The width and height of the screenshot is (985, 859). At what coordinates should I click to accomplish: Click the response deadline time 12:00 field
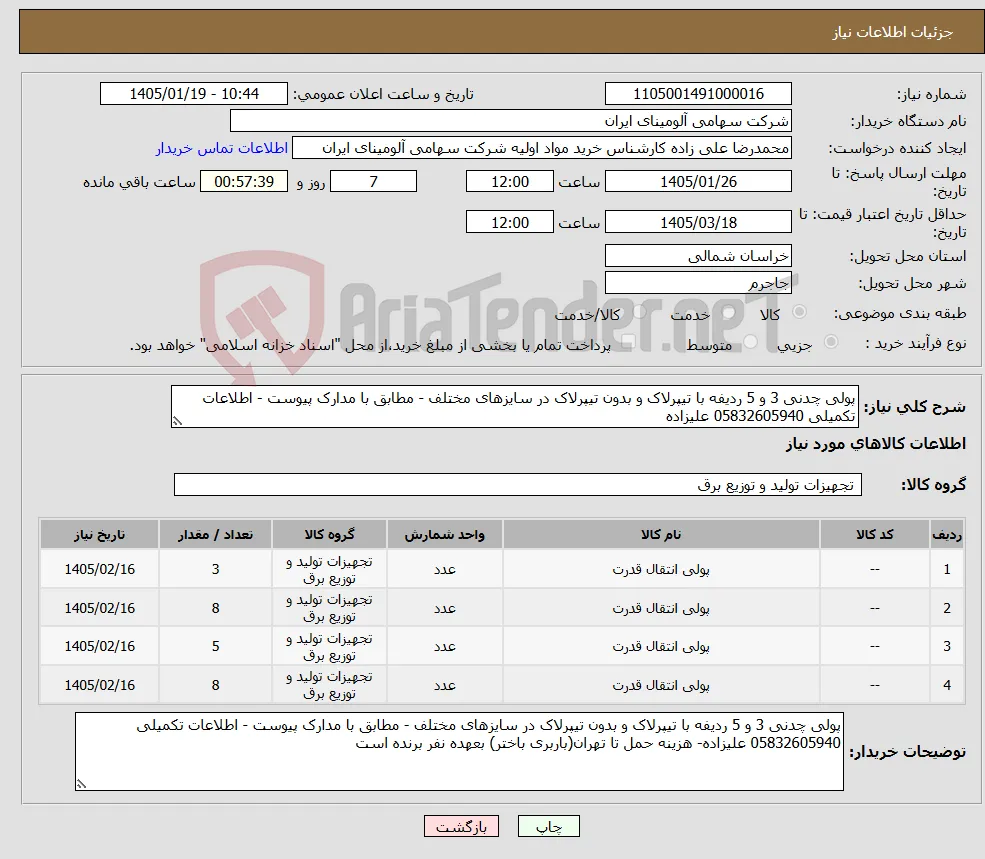pyautogui.click(x=509, y=182)
